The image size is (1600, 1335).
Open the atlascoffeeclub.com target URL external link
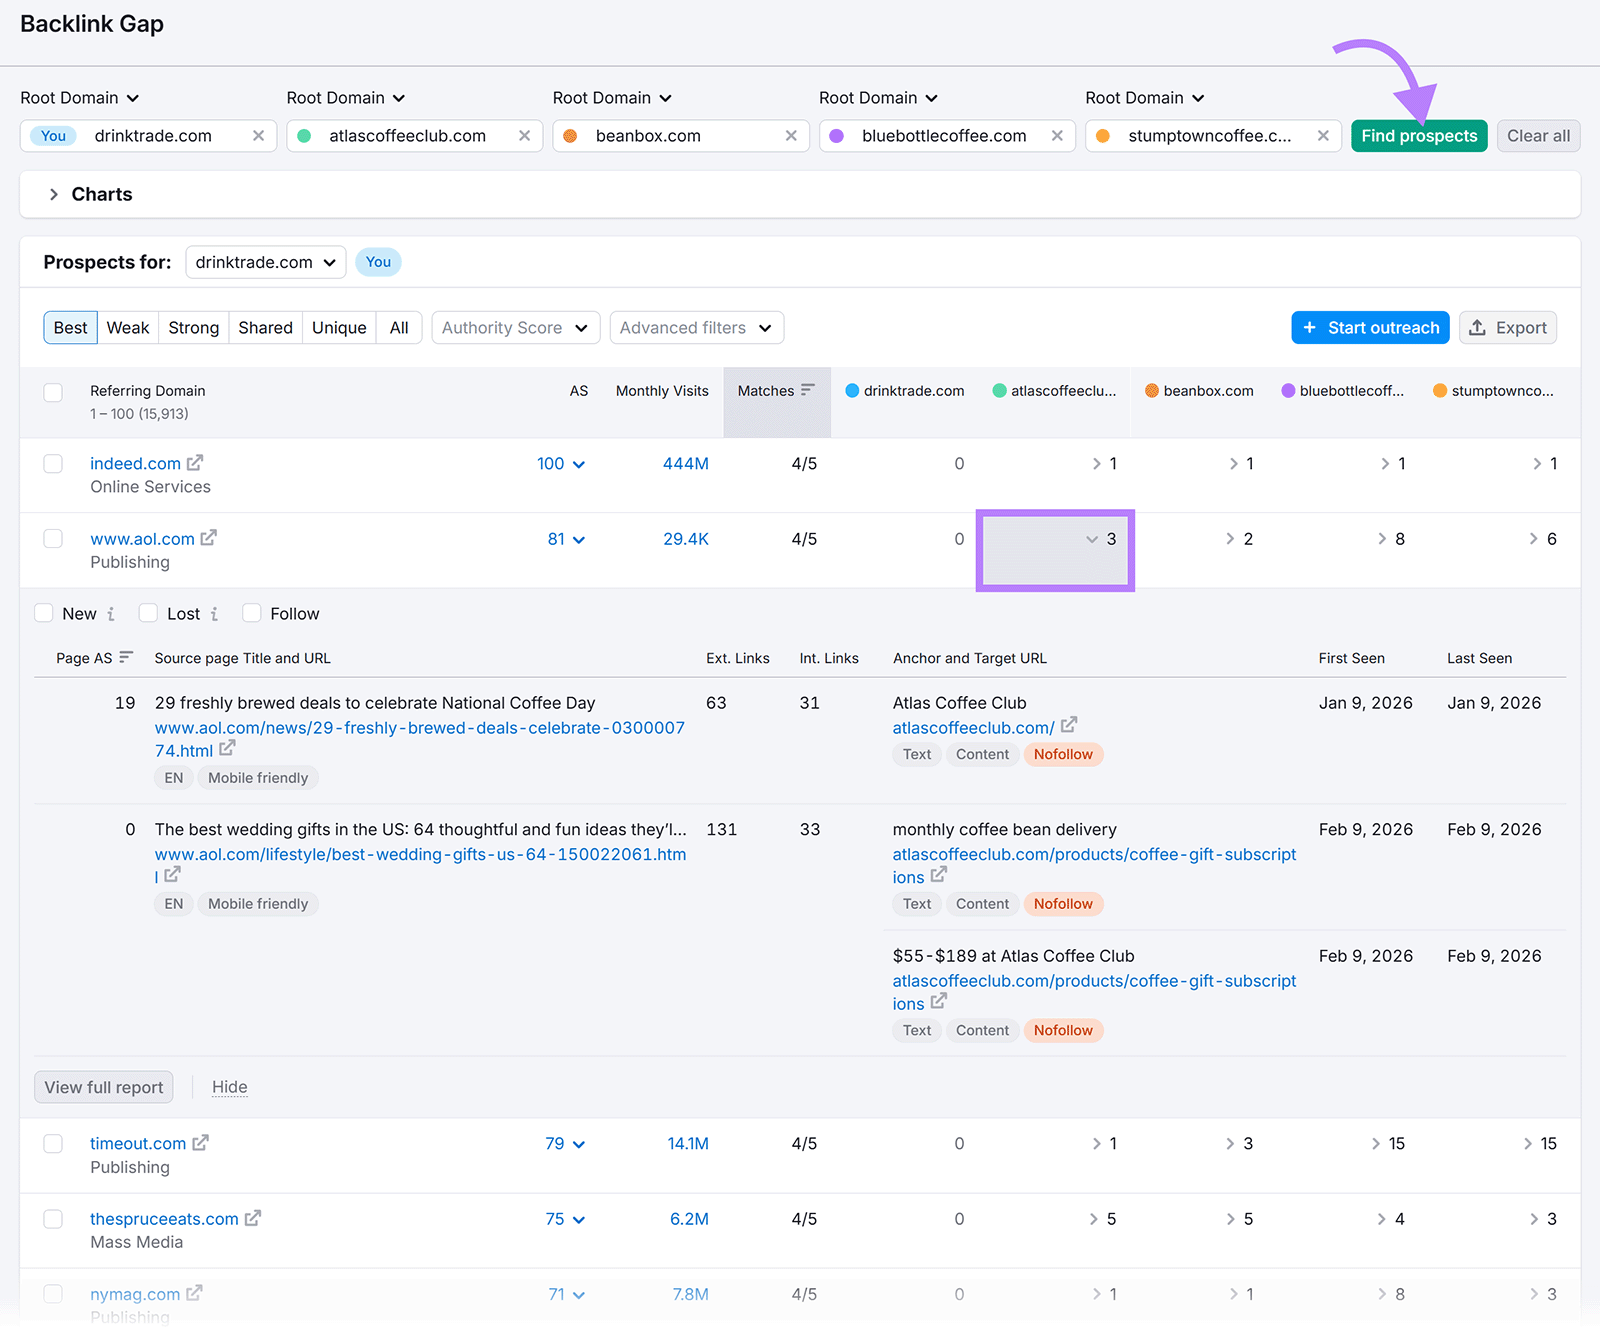(x=1069, y=726)
